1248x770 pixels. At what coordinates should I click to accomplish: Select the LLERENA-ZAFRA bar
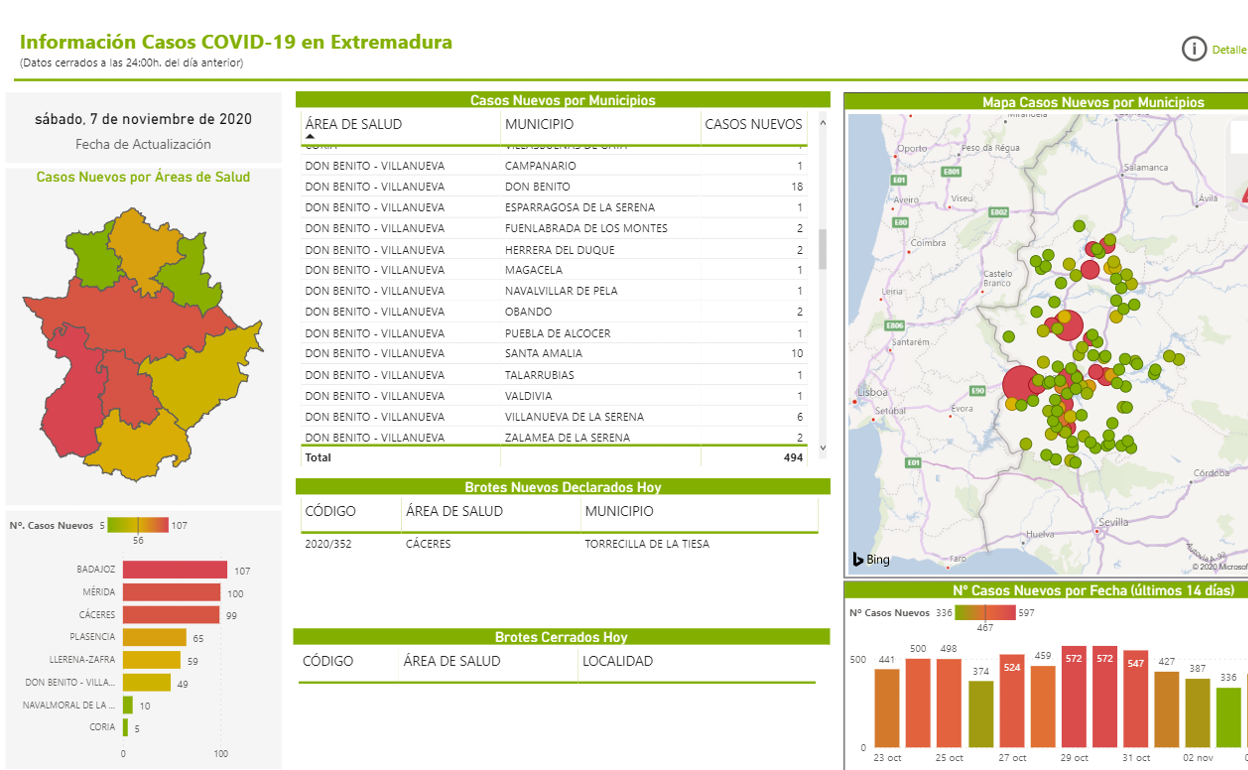pyautogui.click(x=152, y=660)
